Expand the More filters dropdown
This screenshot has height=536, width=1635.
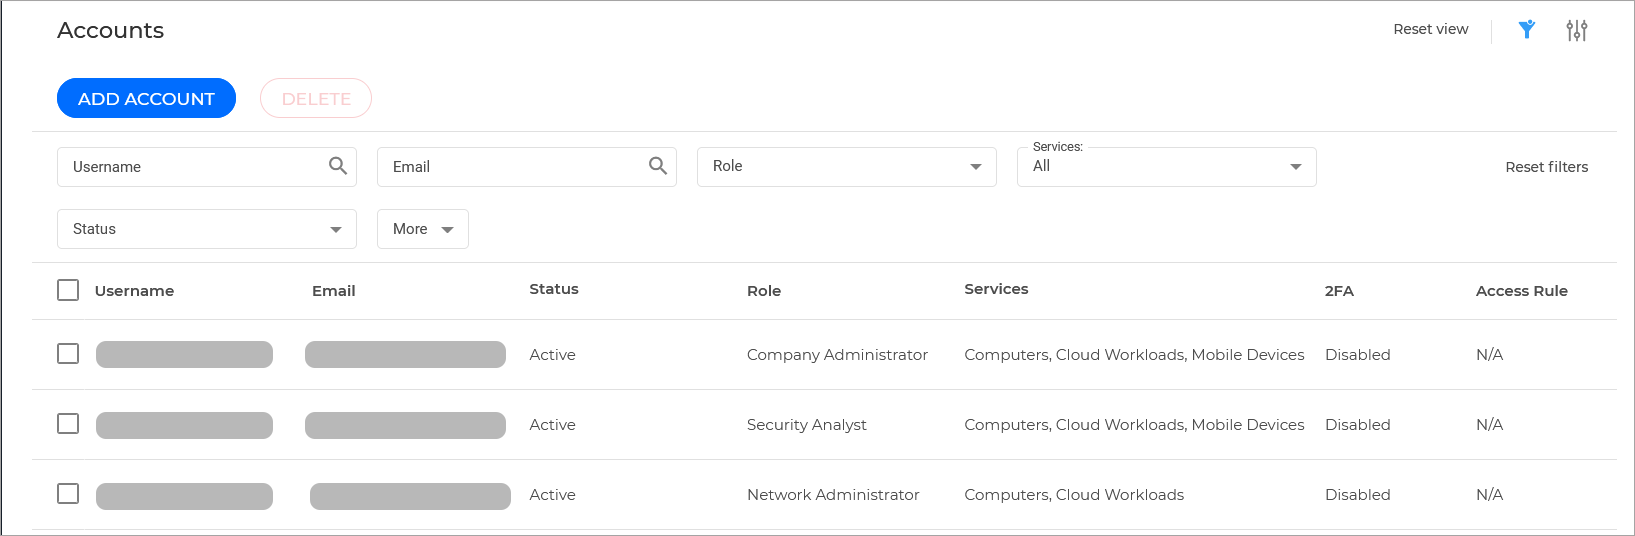[422, 229]
